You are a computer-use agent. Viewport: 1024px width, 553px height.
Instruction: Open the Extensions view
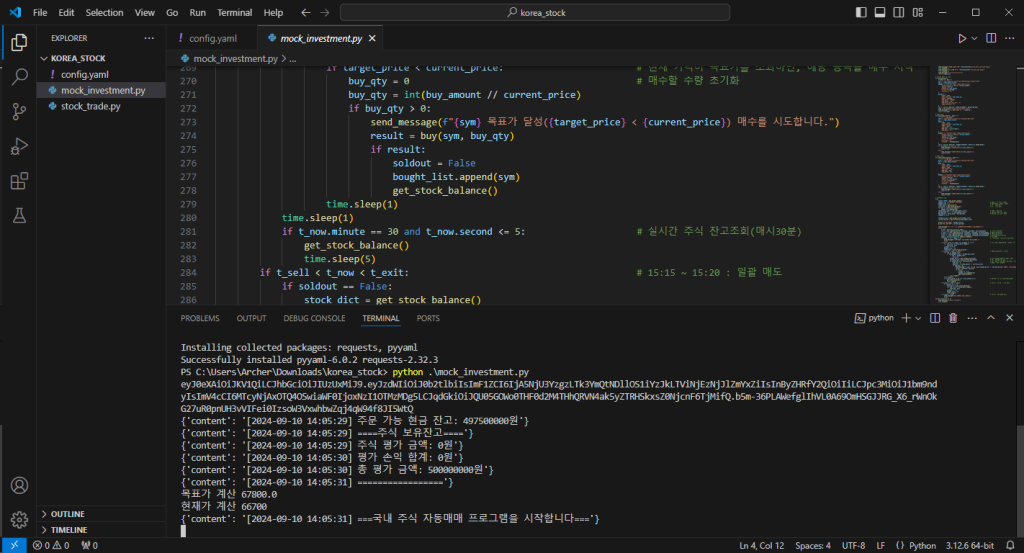coord(19,181)
